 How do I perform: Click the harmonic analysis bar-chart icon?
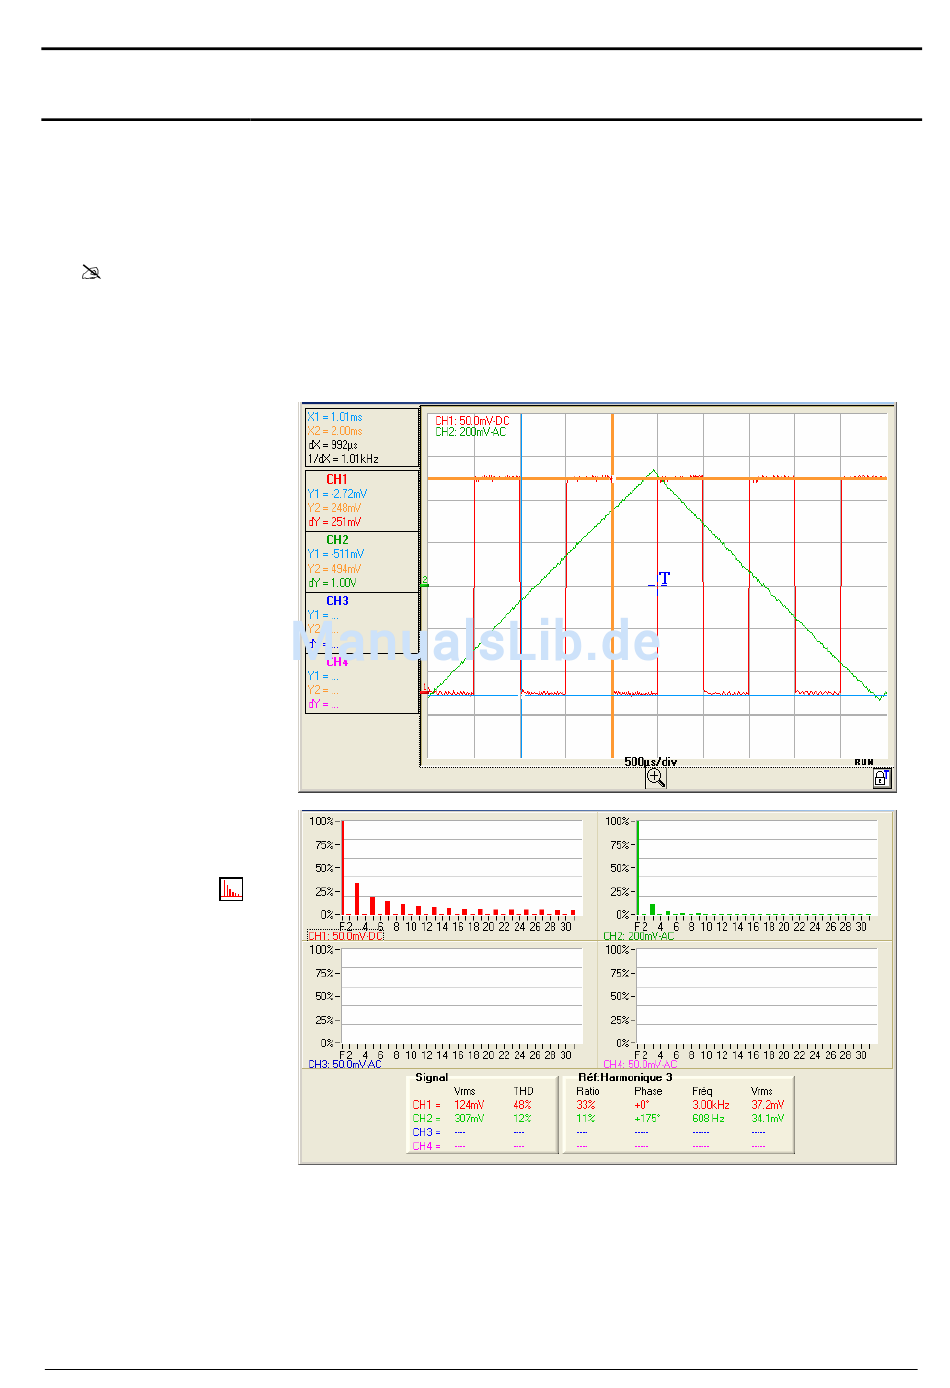coord(231,888)
